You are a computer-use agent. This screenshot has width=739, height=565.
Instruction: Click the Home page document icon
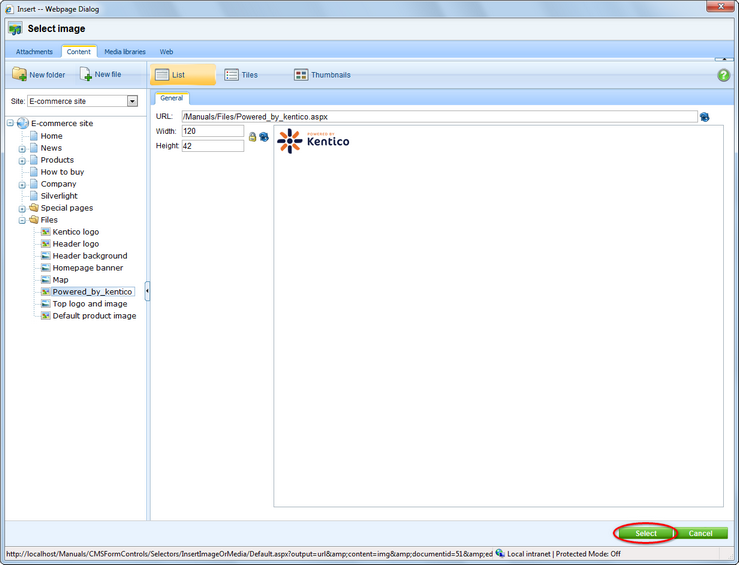click(33, 136)
